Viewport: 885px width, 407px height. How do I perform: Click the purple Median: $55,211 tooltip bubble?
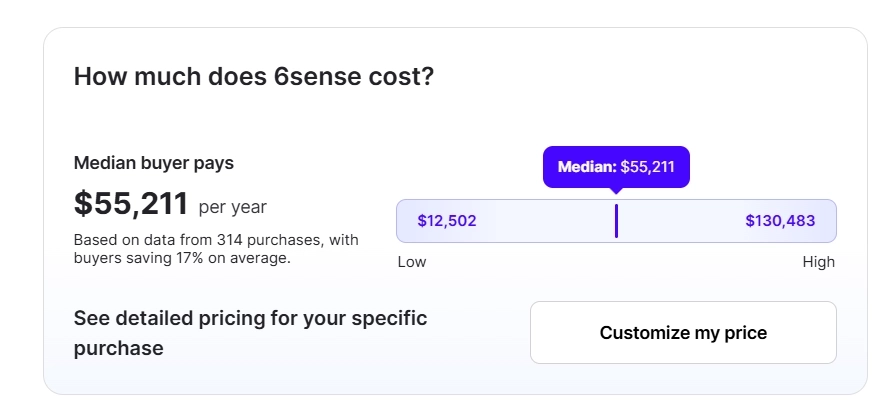[x=616, y=167]
